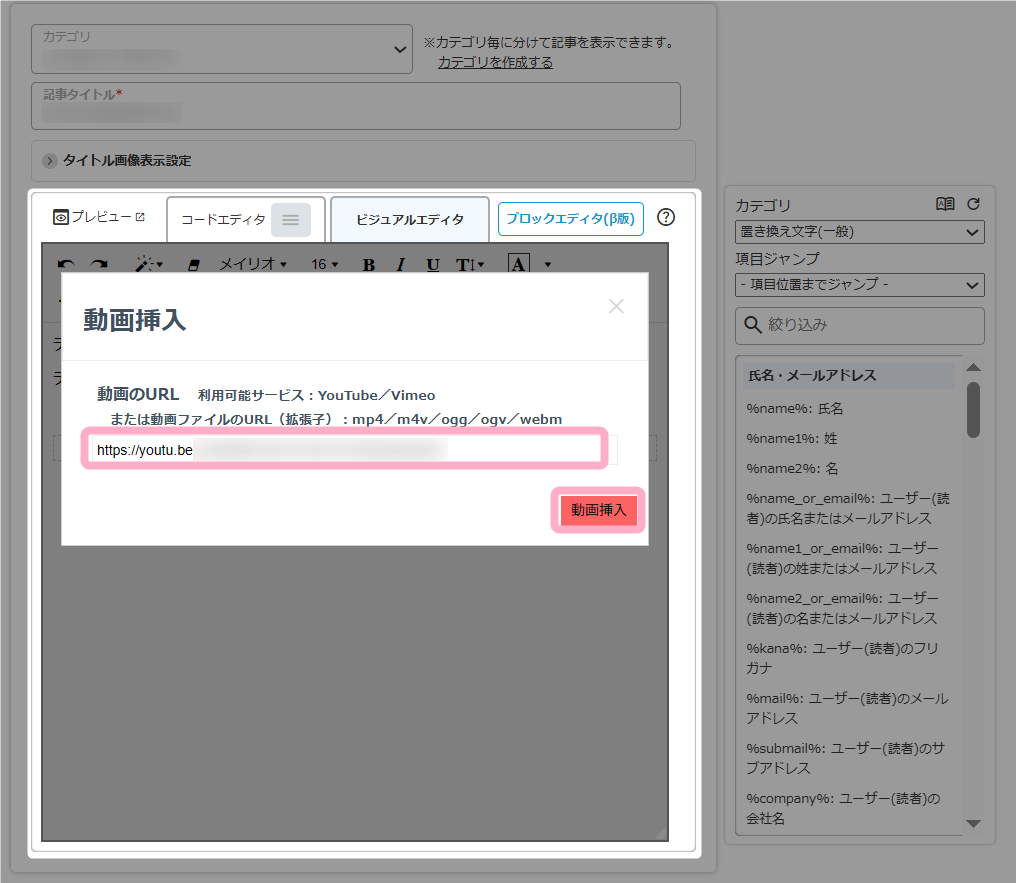Apply underline with the U icon
The image size is (1016, 883).
tap(432, 265)
